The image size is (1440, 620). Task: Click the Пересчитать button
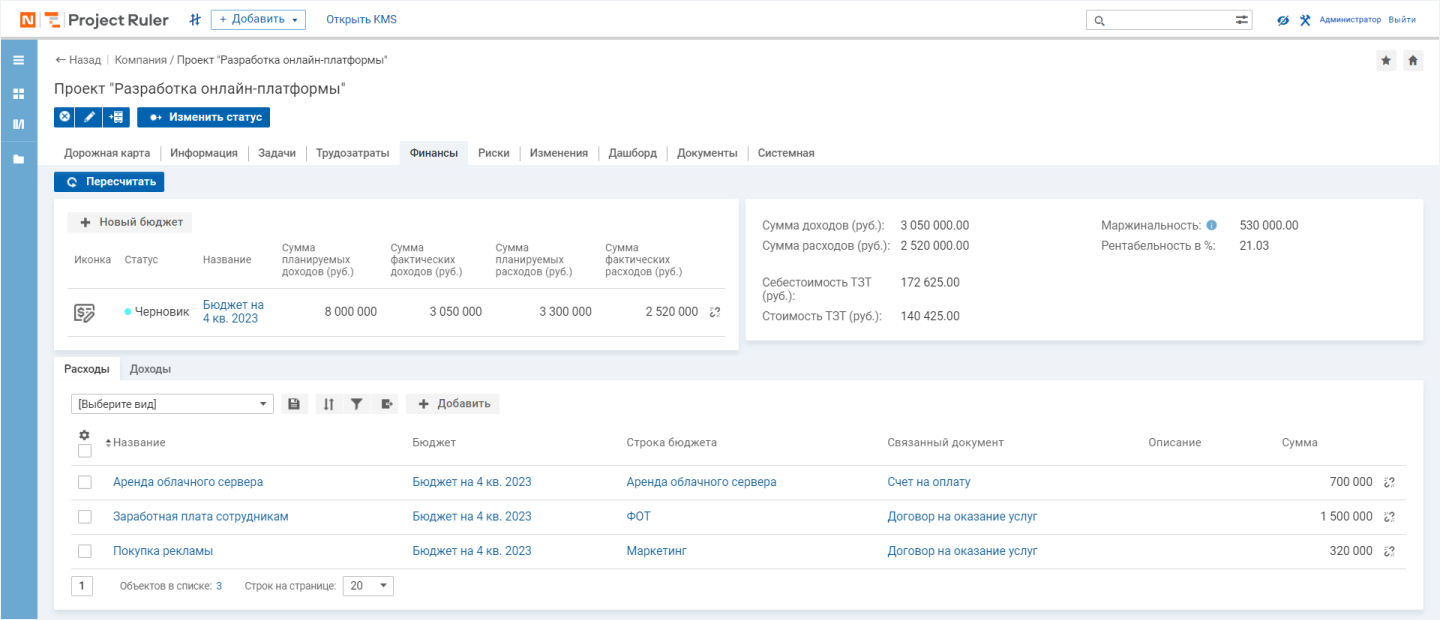point(109,182)
